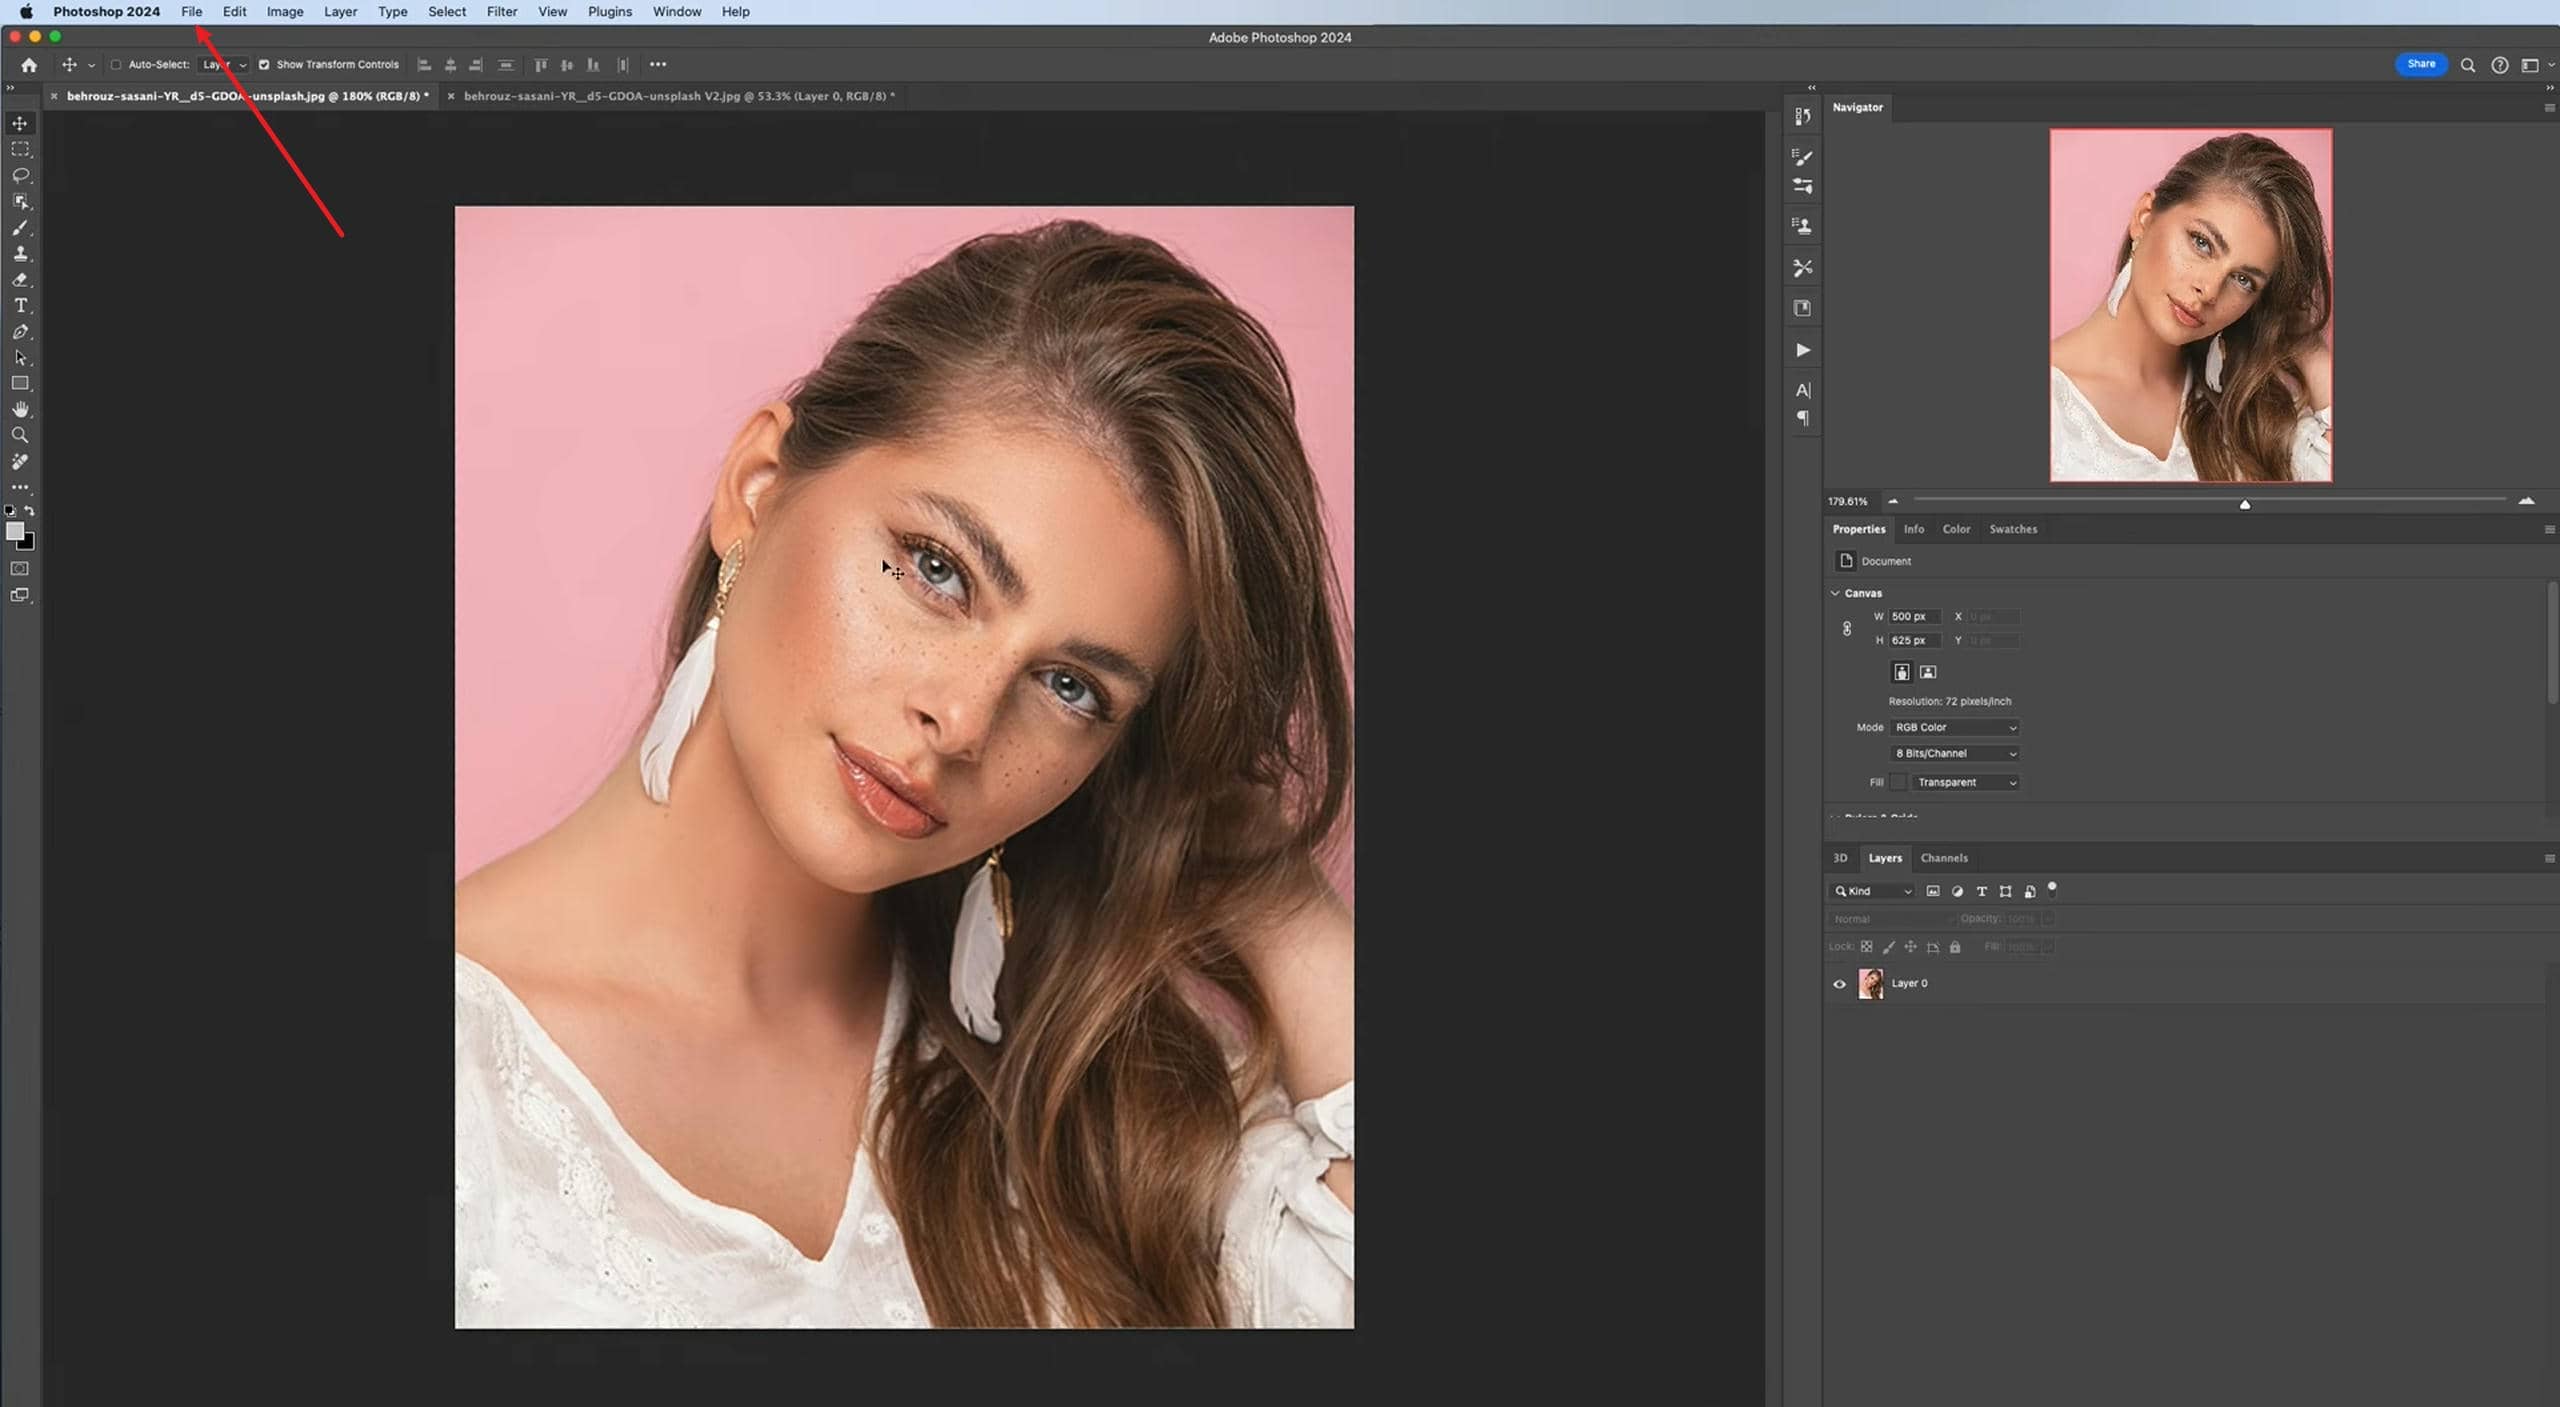Image resolution: width=2560 pixels, height=1407 pixels.
Task: Select the Pen tool
Action: tap(20, 332)
